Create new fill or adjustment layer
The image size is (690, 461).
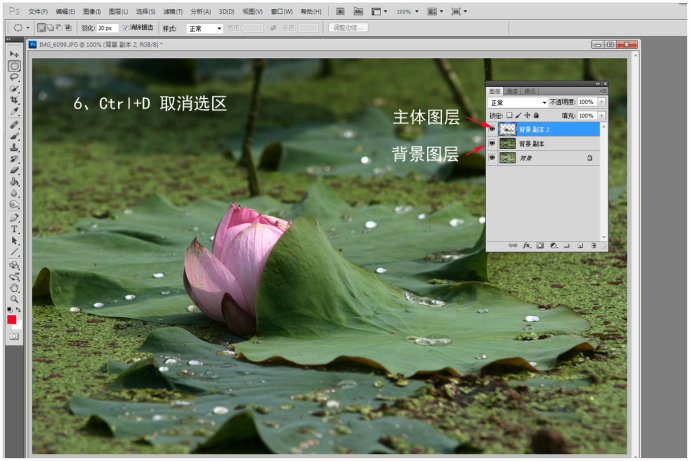(554, 245)
